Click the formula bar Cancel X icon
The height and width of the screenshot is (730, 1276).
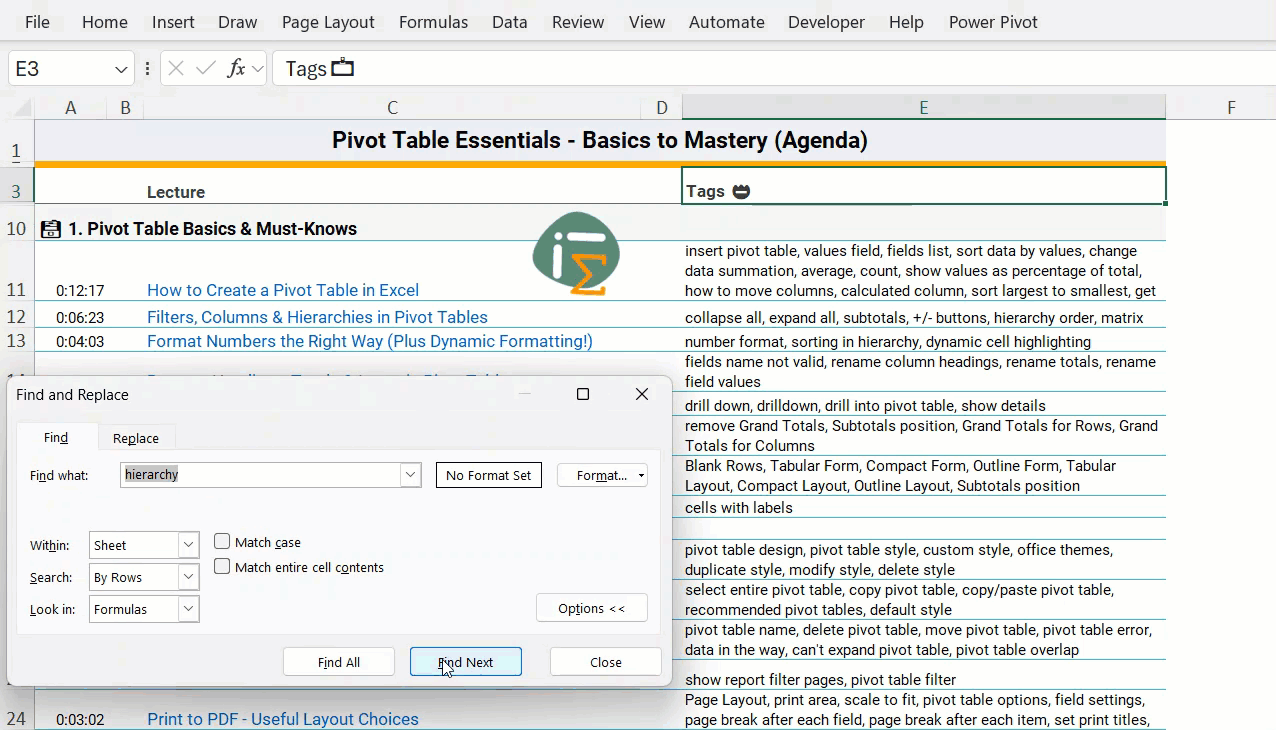point(176,68)
